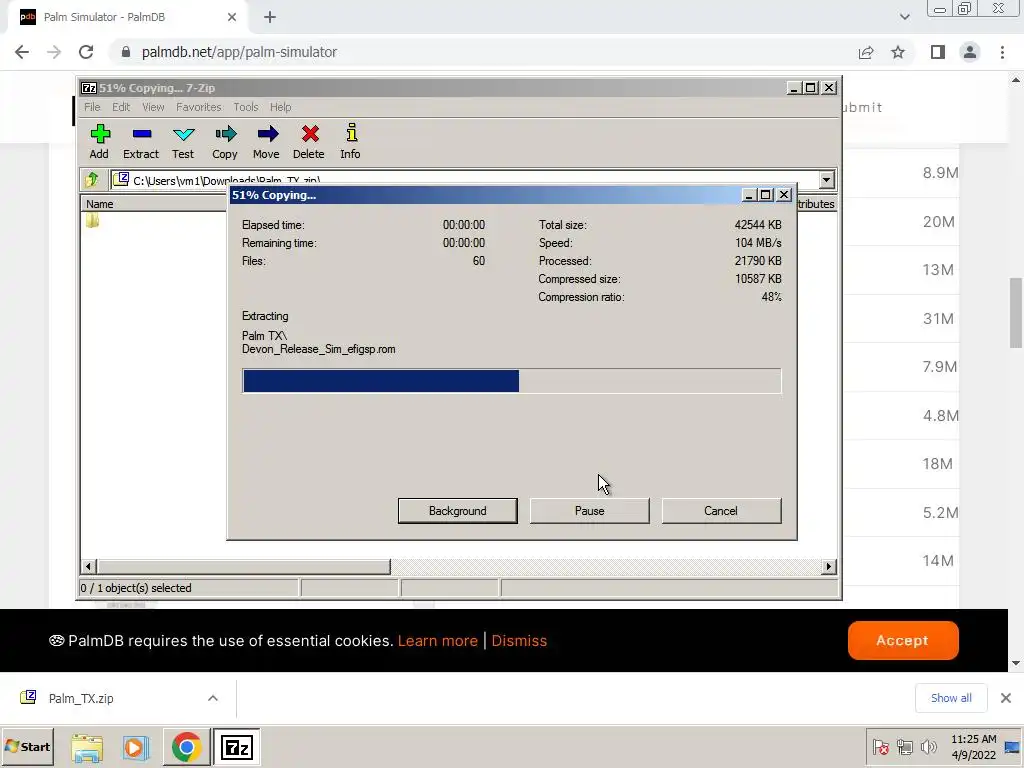The width and height of the screenshot is (1024, 768).
Task: Open Palm_TX.zip download options chevron
Action: pyautogui.click(x=213, y=698)
